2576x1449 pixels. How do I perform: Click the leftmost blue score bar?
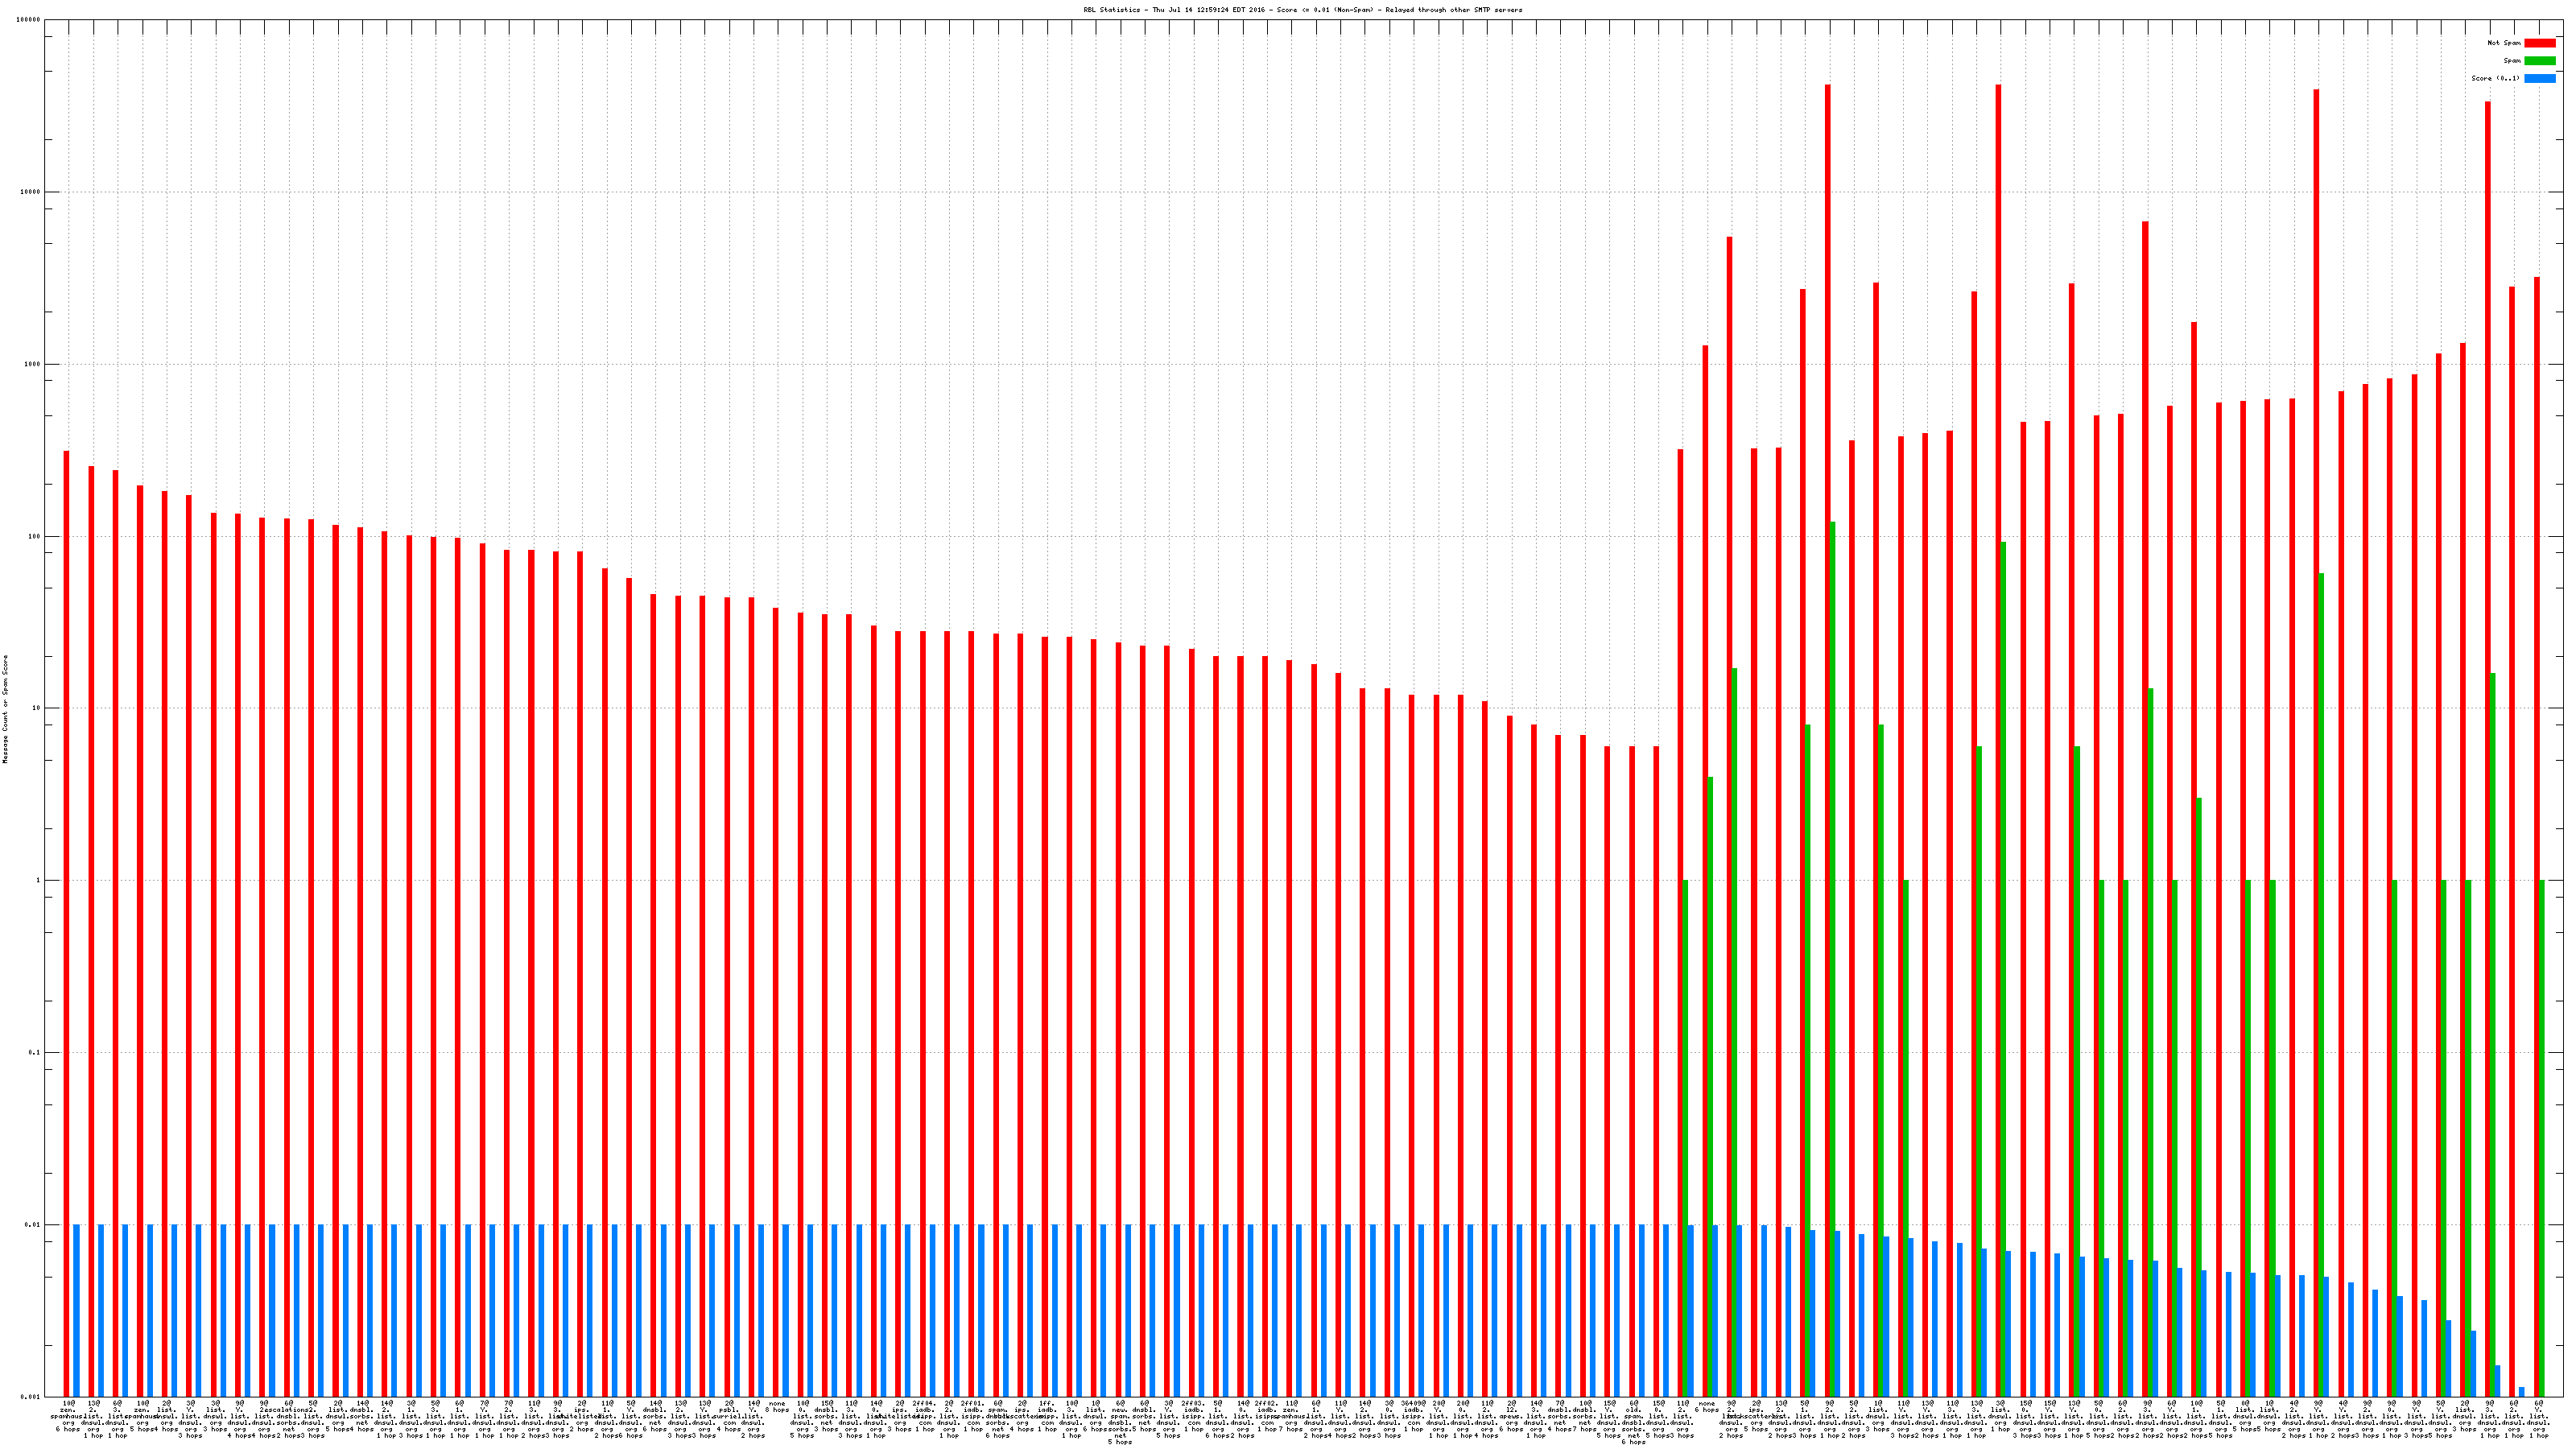click(76, 1310)
